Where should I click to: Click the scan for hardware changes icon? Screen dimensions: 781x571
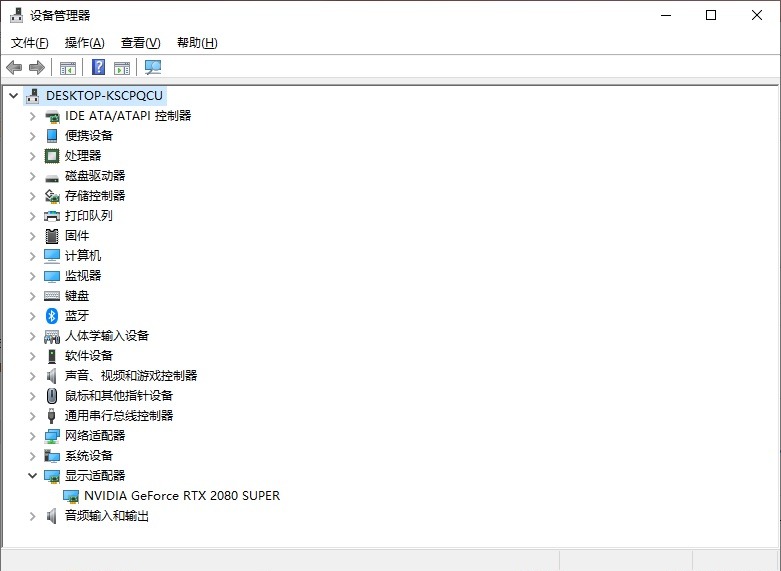click(153, 67)
